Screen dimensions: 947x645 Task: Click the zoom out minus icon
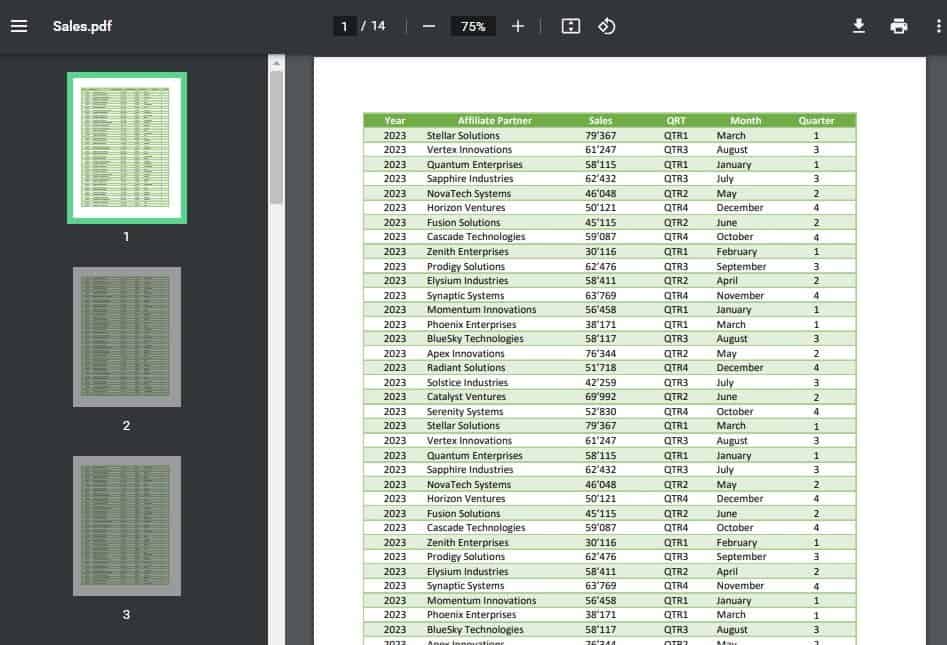pyautogui.click(x=429, y=26)
